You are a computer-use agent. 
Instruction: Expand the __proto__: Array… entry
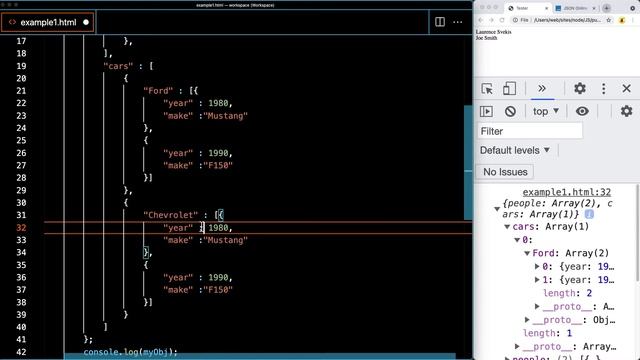tap(517, 347)
